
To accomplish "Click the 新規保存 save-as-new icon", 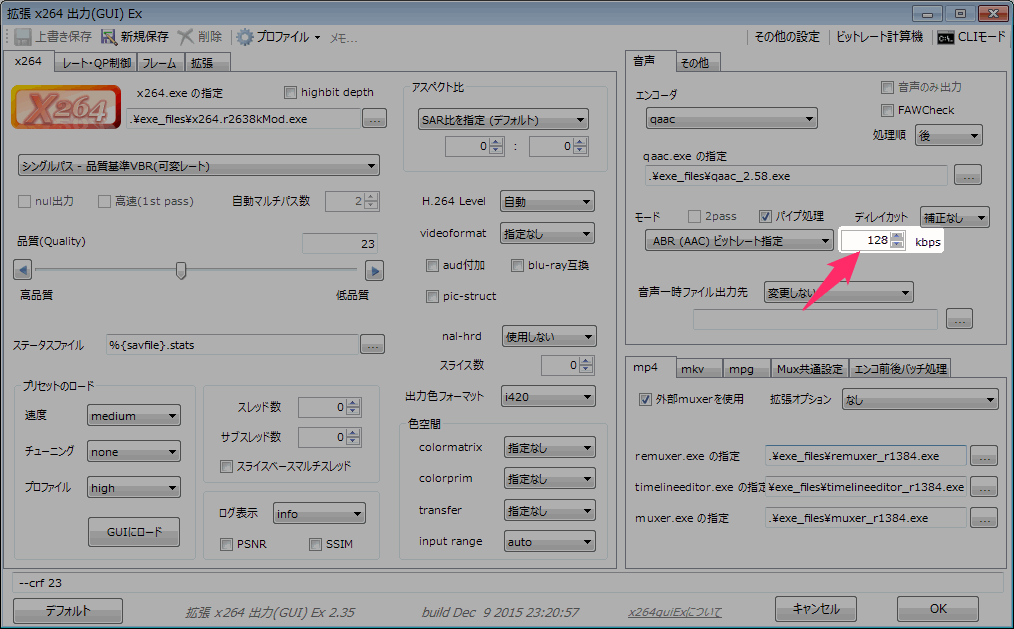I will click(x=109, y=37).
